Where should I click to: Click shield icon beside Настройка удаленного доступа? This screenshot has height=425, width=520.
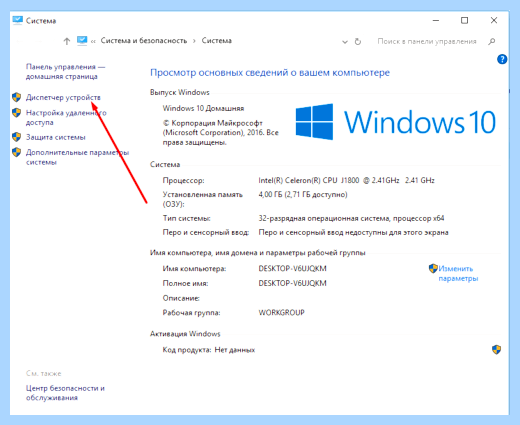16,113
